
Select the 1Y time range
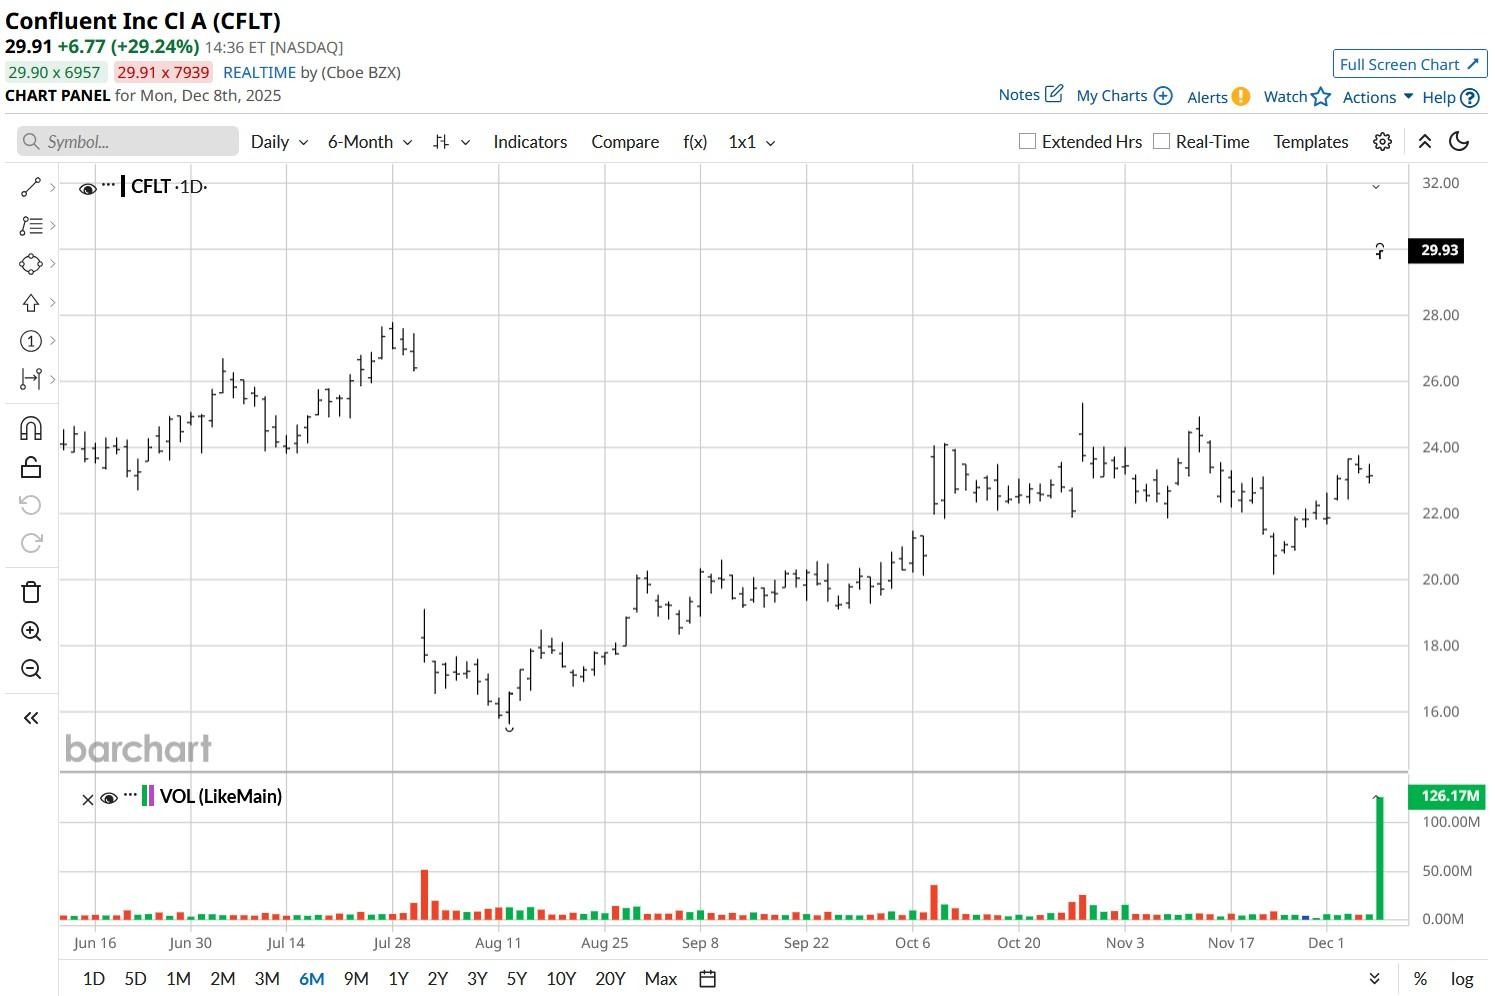[x=398, y=979]
